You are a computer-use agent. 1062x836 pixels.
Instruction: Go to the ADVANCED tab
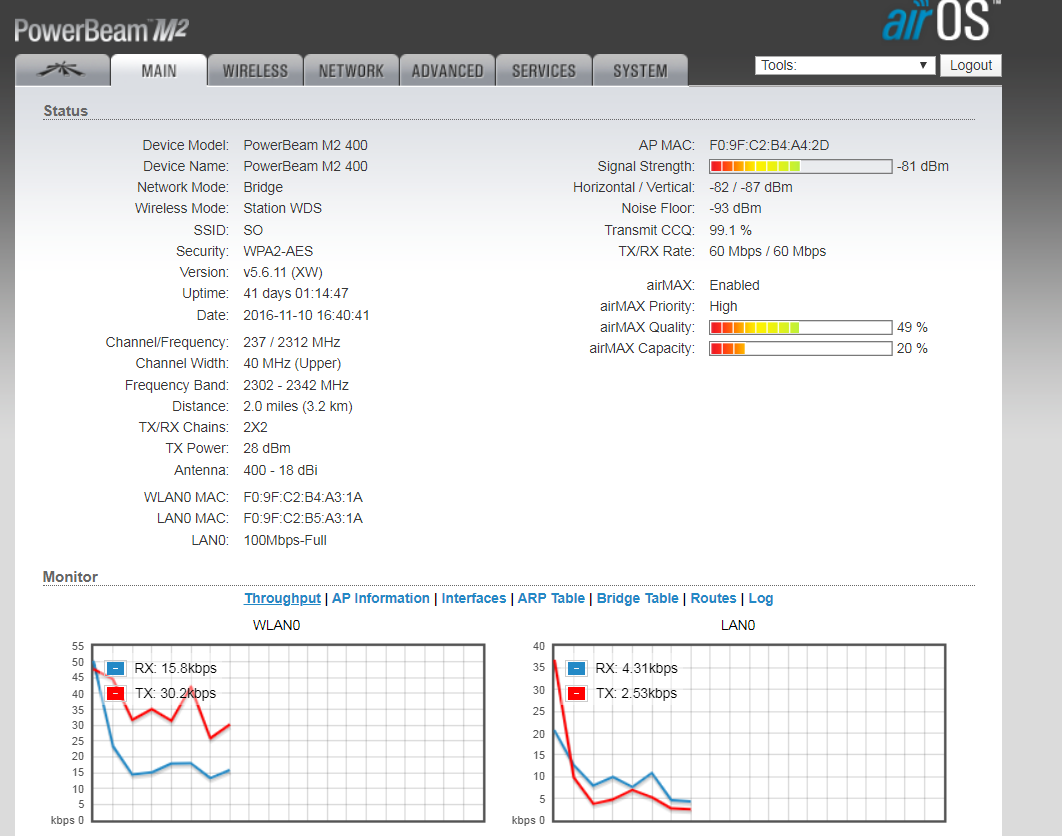(x=448, y=70)
